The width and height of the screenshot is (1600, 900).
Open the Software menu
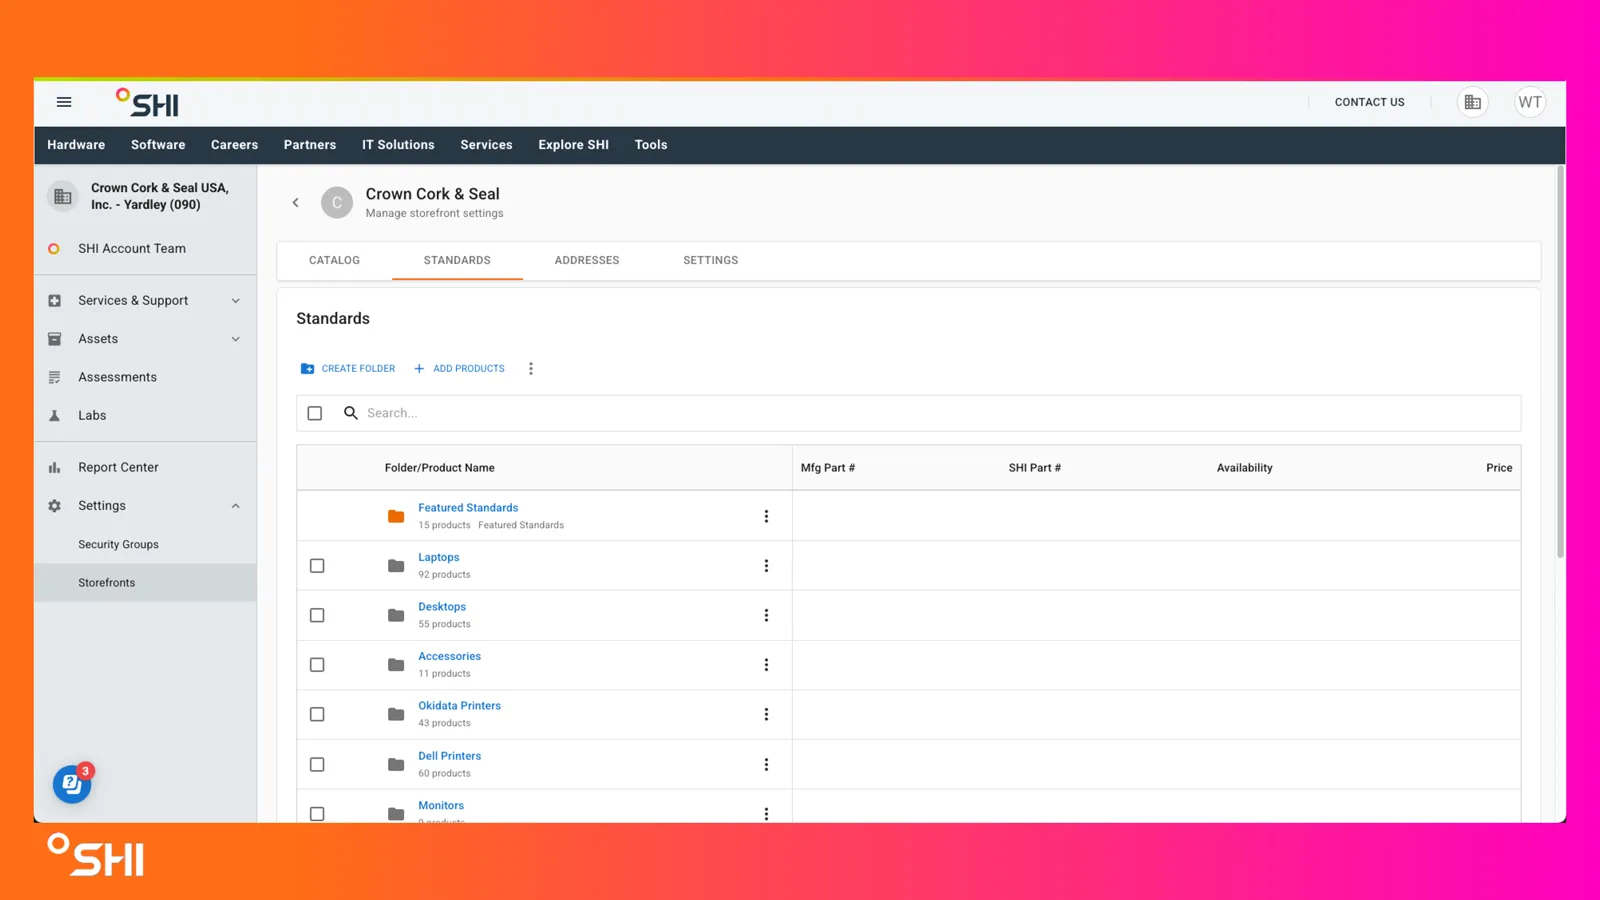click(158, 145)
